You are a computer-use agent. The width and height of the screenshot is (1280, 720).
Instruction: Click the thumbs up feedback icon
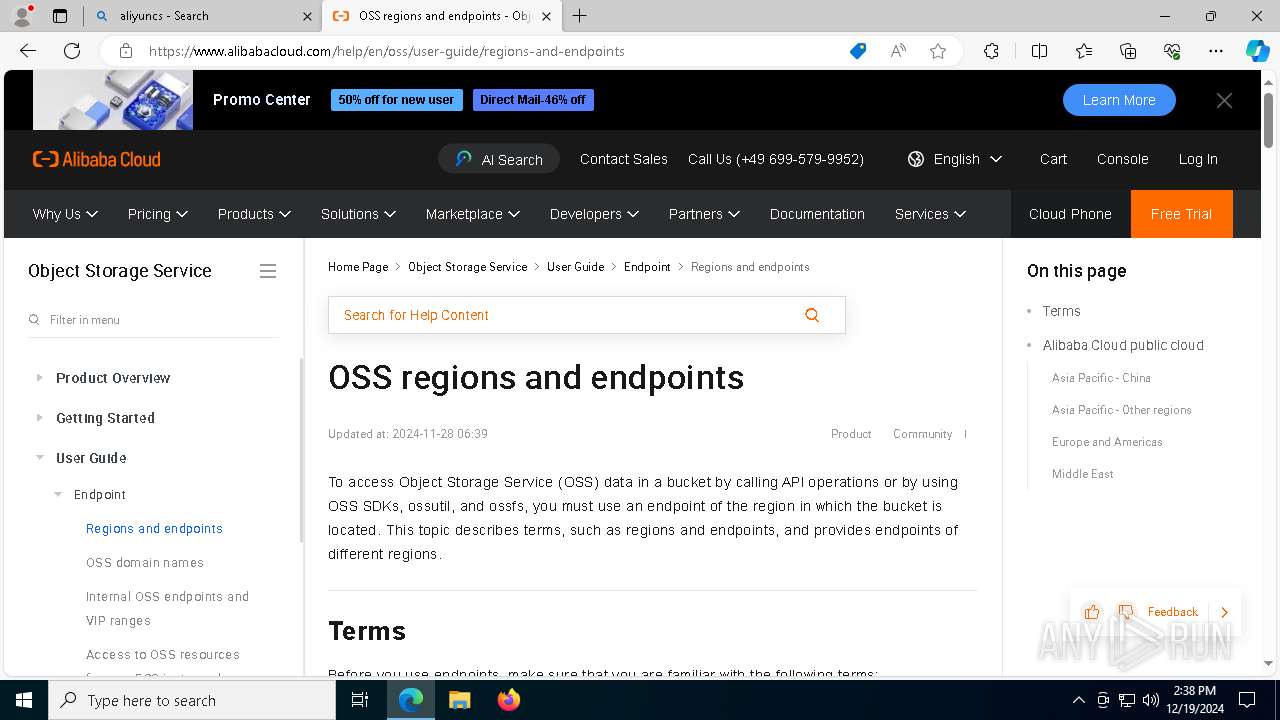[x=1092, y=612]
